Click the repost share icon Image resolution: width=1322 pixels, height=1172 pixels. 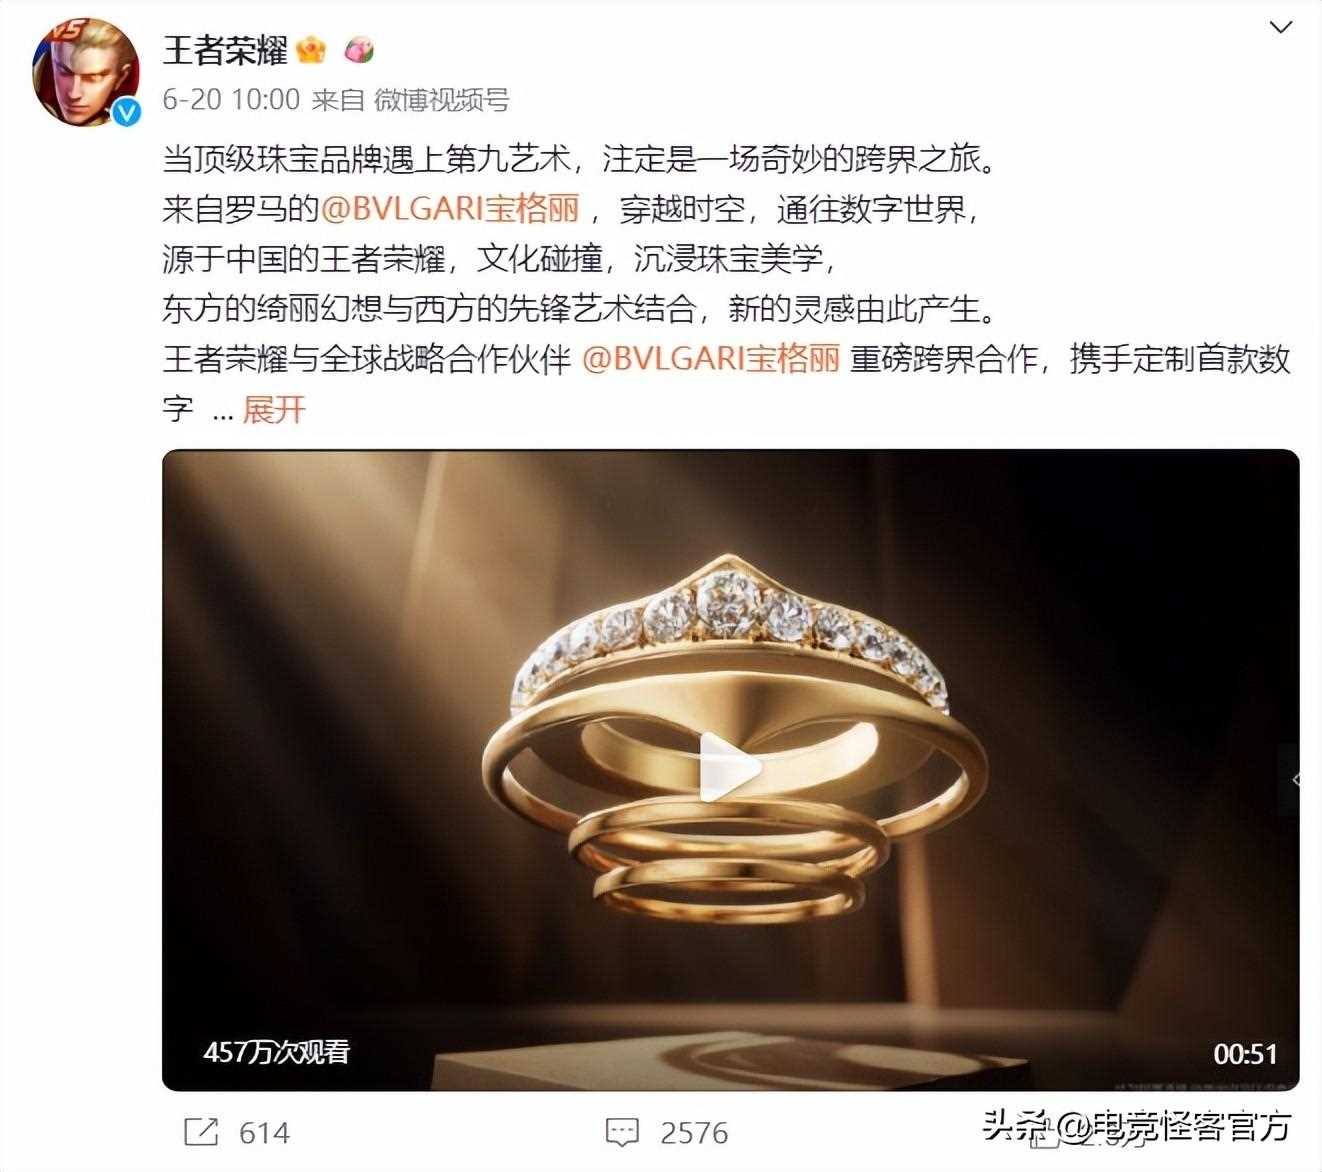[x=201, y=1132]
